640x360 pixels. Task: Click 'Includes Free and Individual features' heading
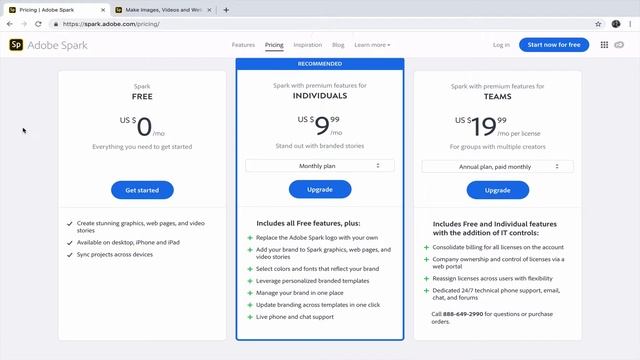495,228
